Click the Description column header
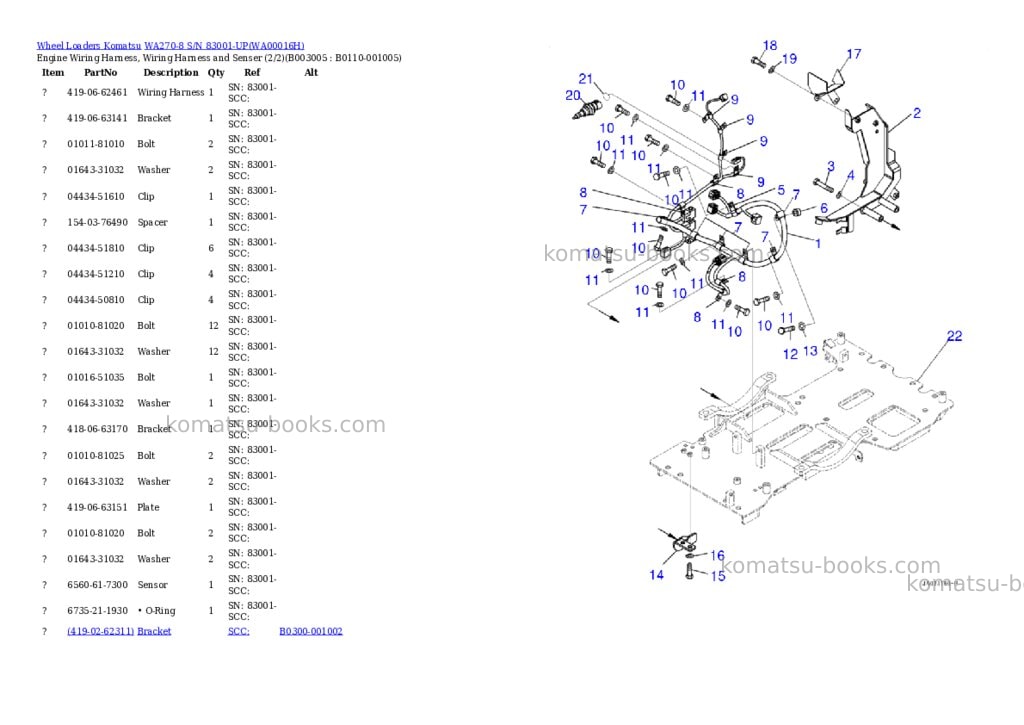This screenshot has height=725, width=1024. tap(171, 72)
